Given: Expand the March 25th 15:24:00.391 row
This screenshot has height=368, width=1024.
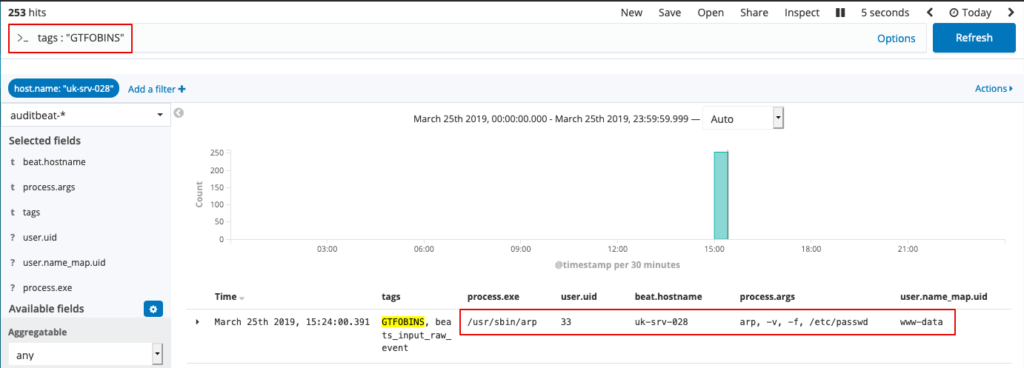Looking at the screenshot, I should tap(198, 322).
